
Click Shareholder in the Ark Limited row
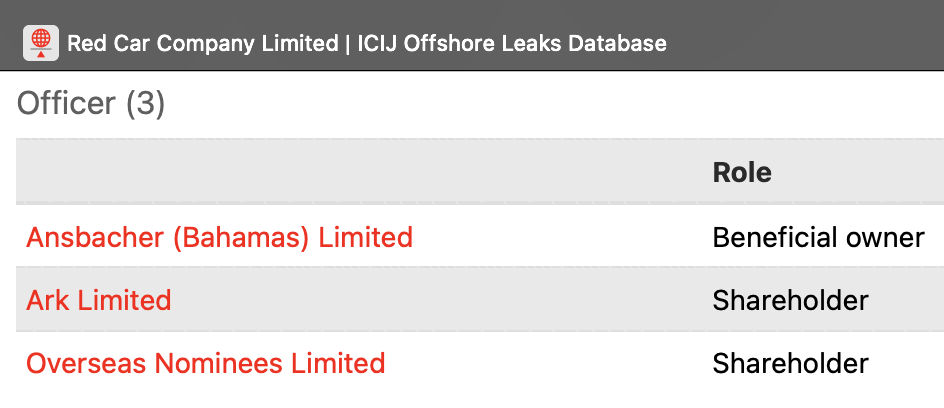[x=790, y=299]
